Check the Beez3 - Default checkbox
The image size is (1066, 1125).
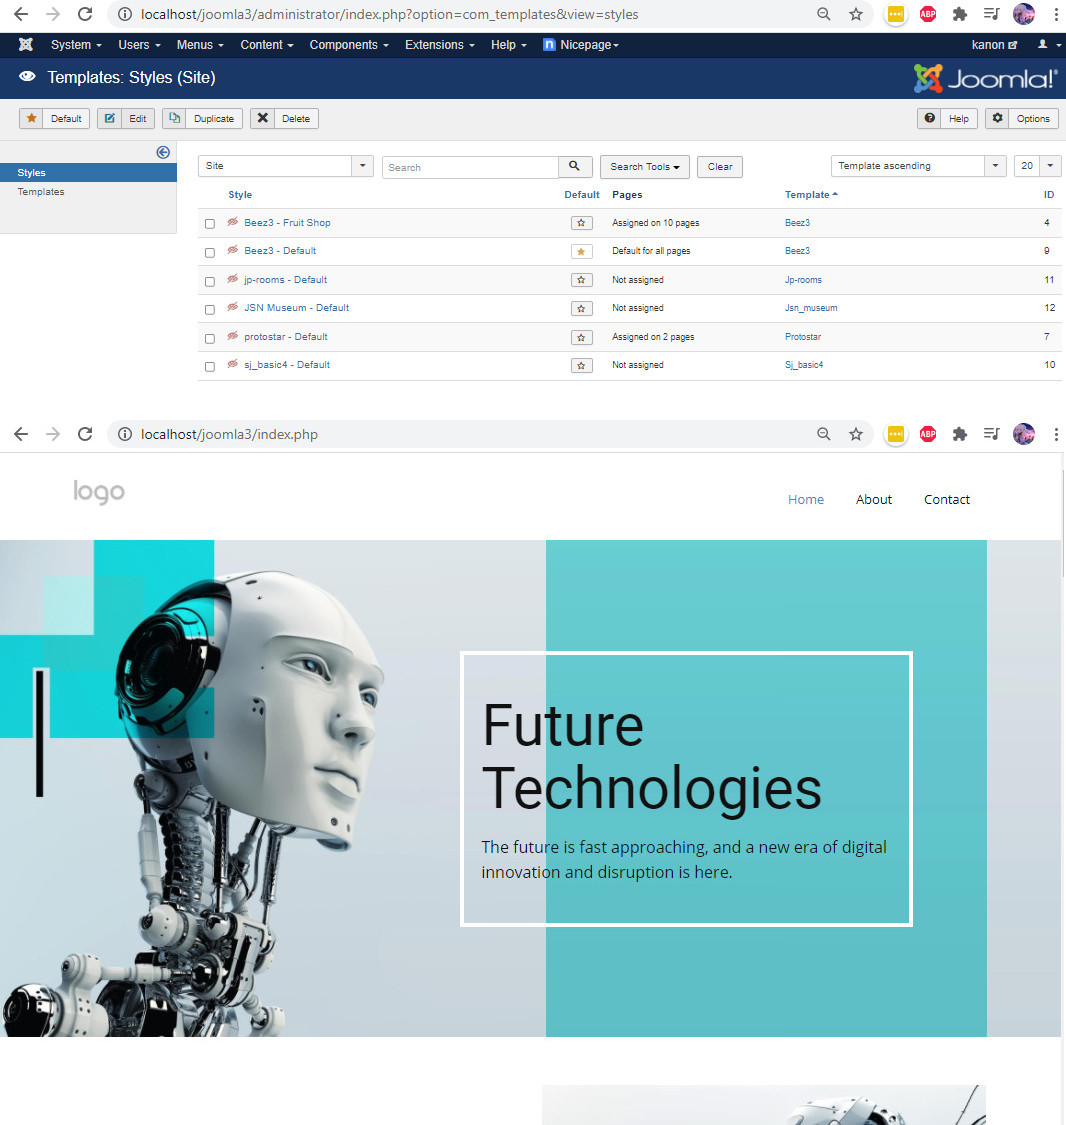coord(210,252)
